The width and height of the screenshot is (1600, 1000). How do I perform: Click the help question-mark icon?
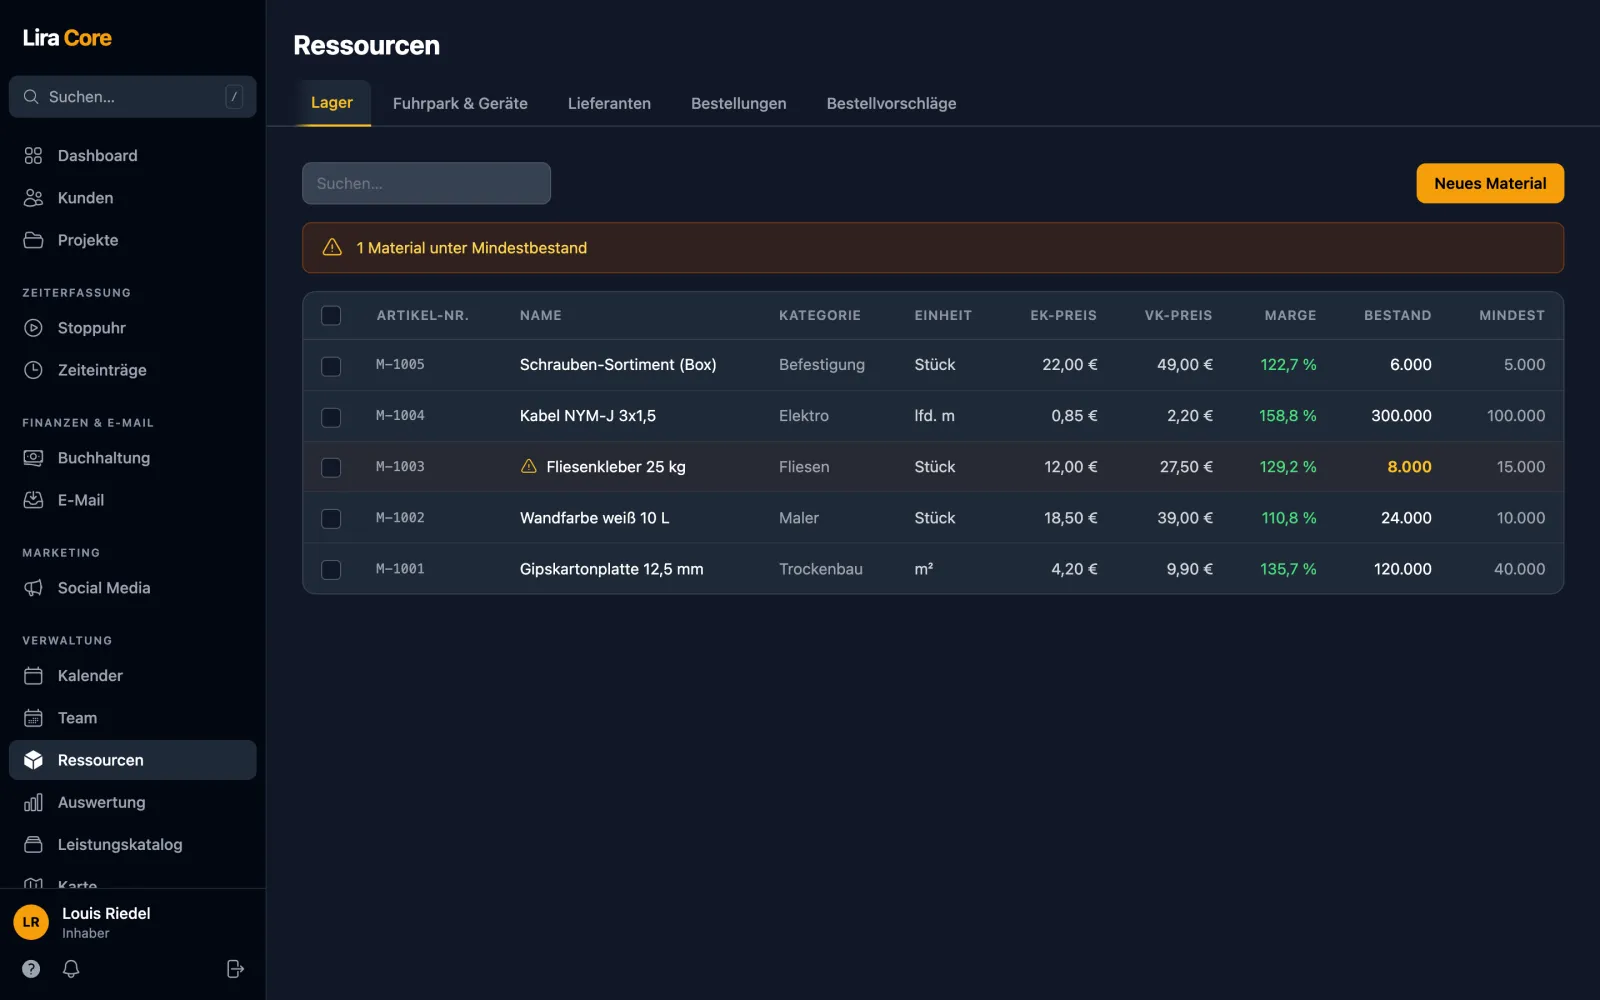click(31, 968)
